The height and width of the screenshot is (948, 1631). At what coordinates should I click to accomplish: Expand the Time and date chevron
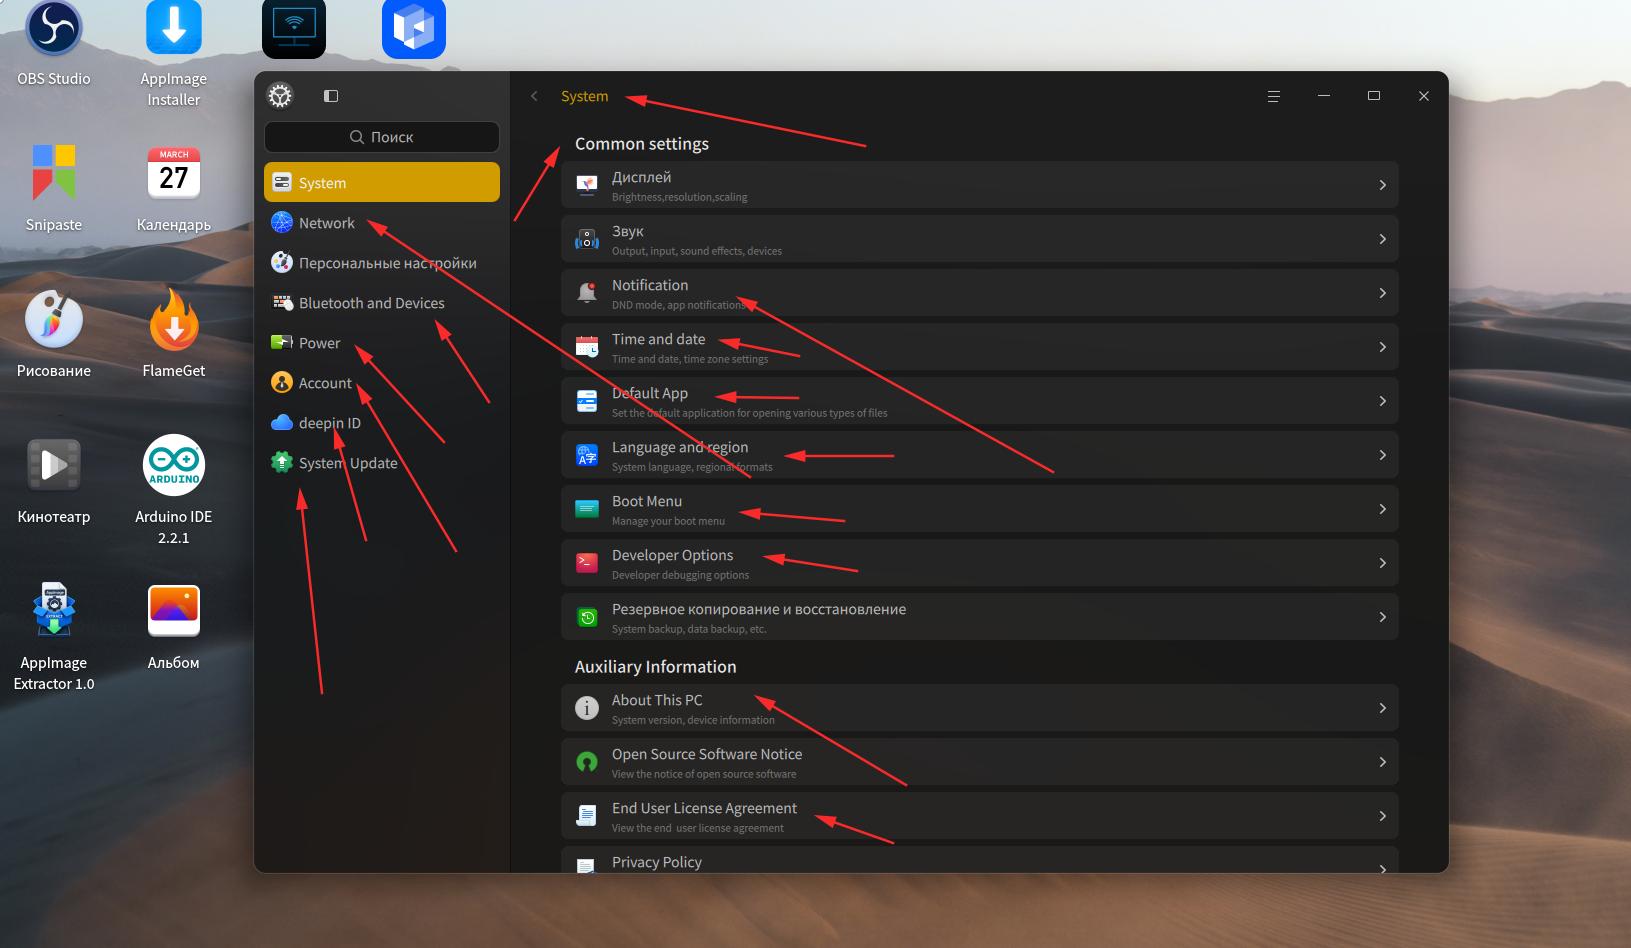(1382, 347)
